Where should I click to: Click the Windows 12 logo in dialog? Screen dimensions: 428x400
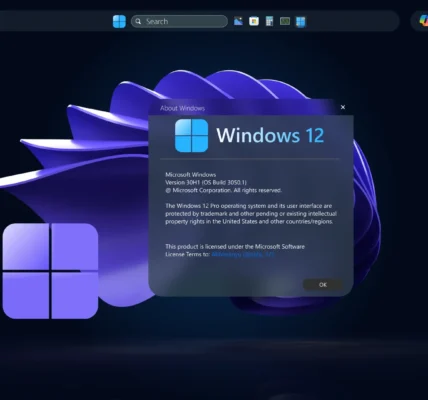pos(192,136)
